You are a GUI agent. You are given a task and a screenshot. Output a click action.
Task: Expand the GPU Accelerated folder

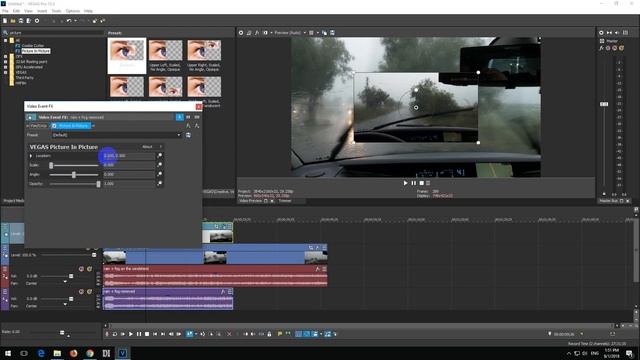5,67
